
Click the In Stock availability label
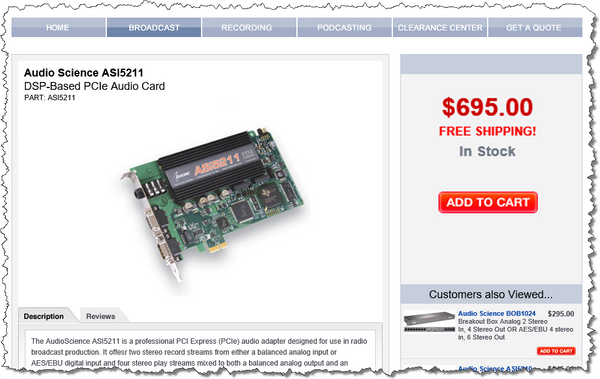pos(488,151)
